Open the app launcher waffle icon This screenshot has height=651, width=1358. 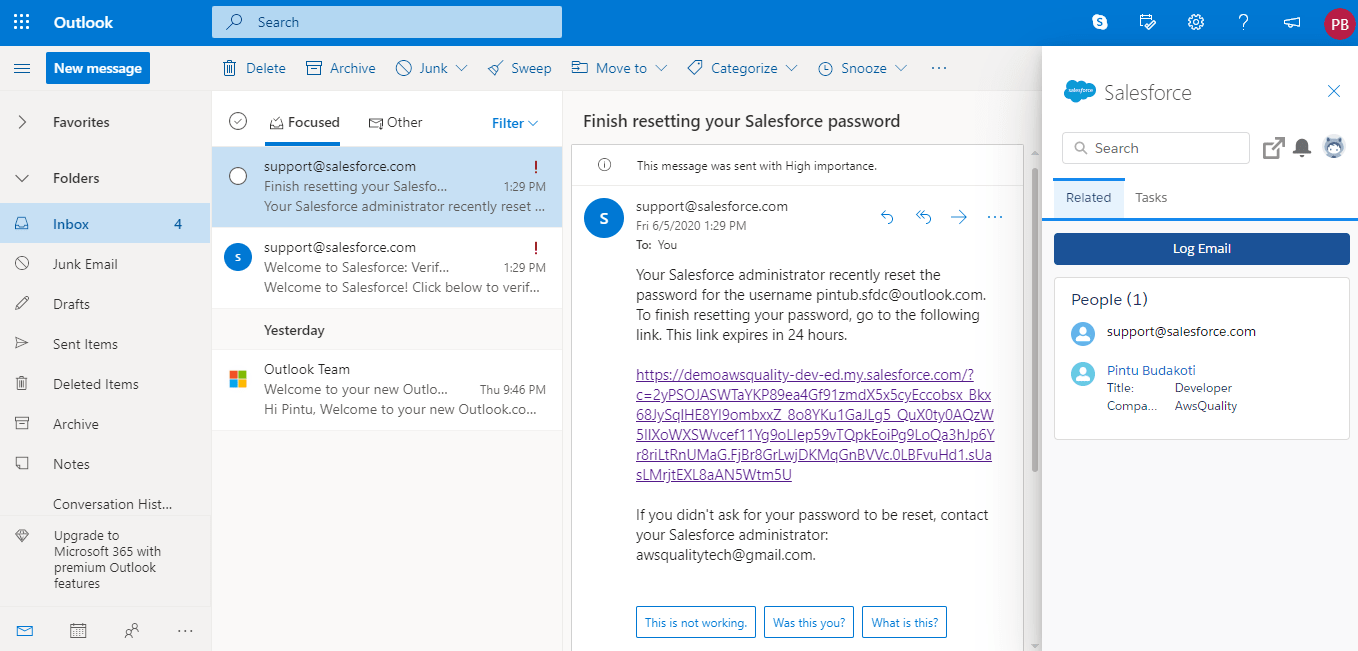point(22,22)
